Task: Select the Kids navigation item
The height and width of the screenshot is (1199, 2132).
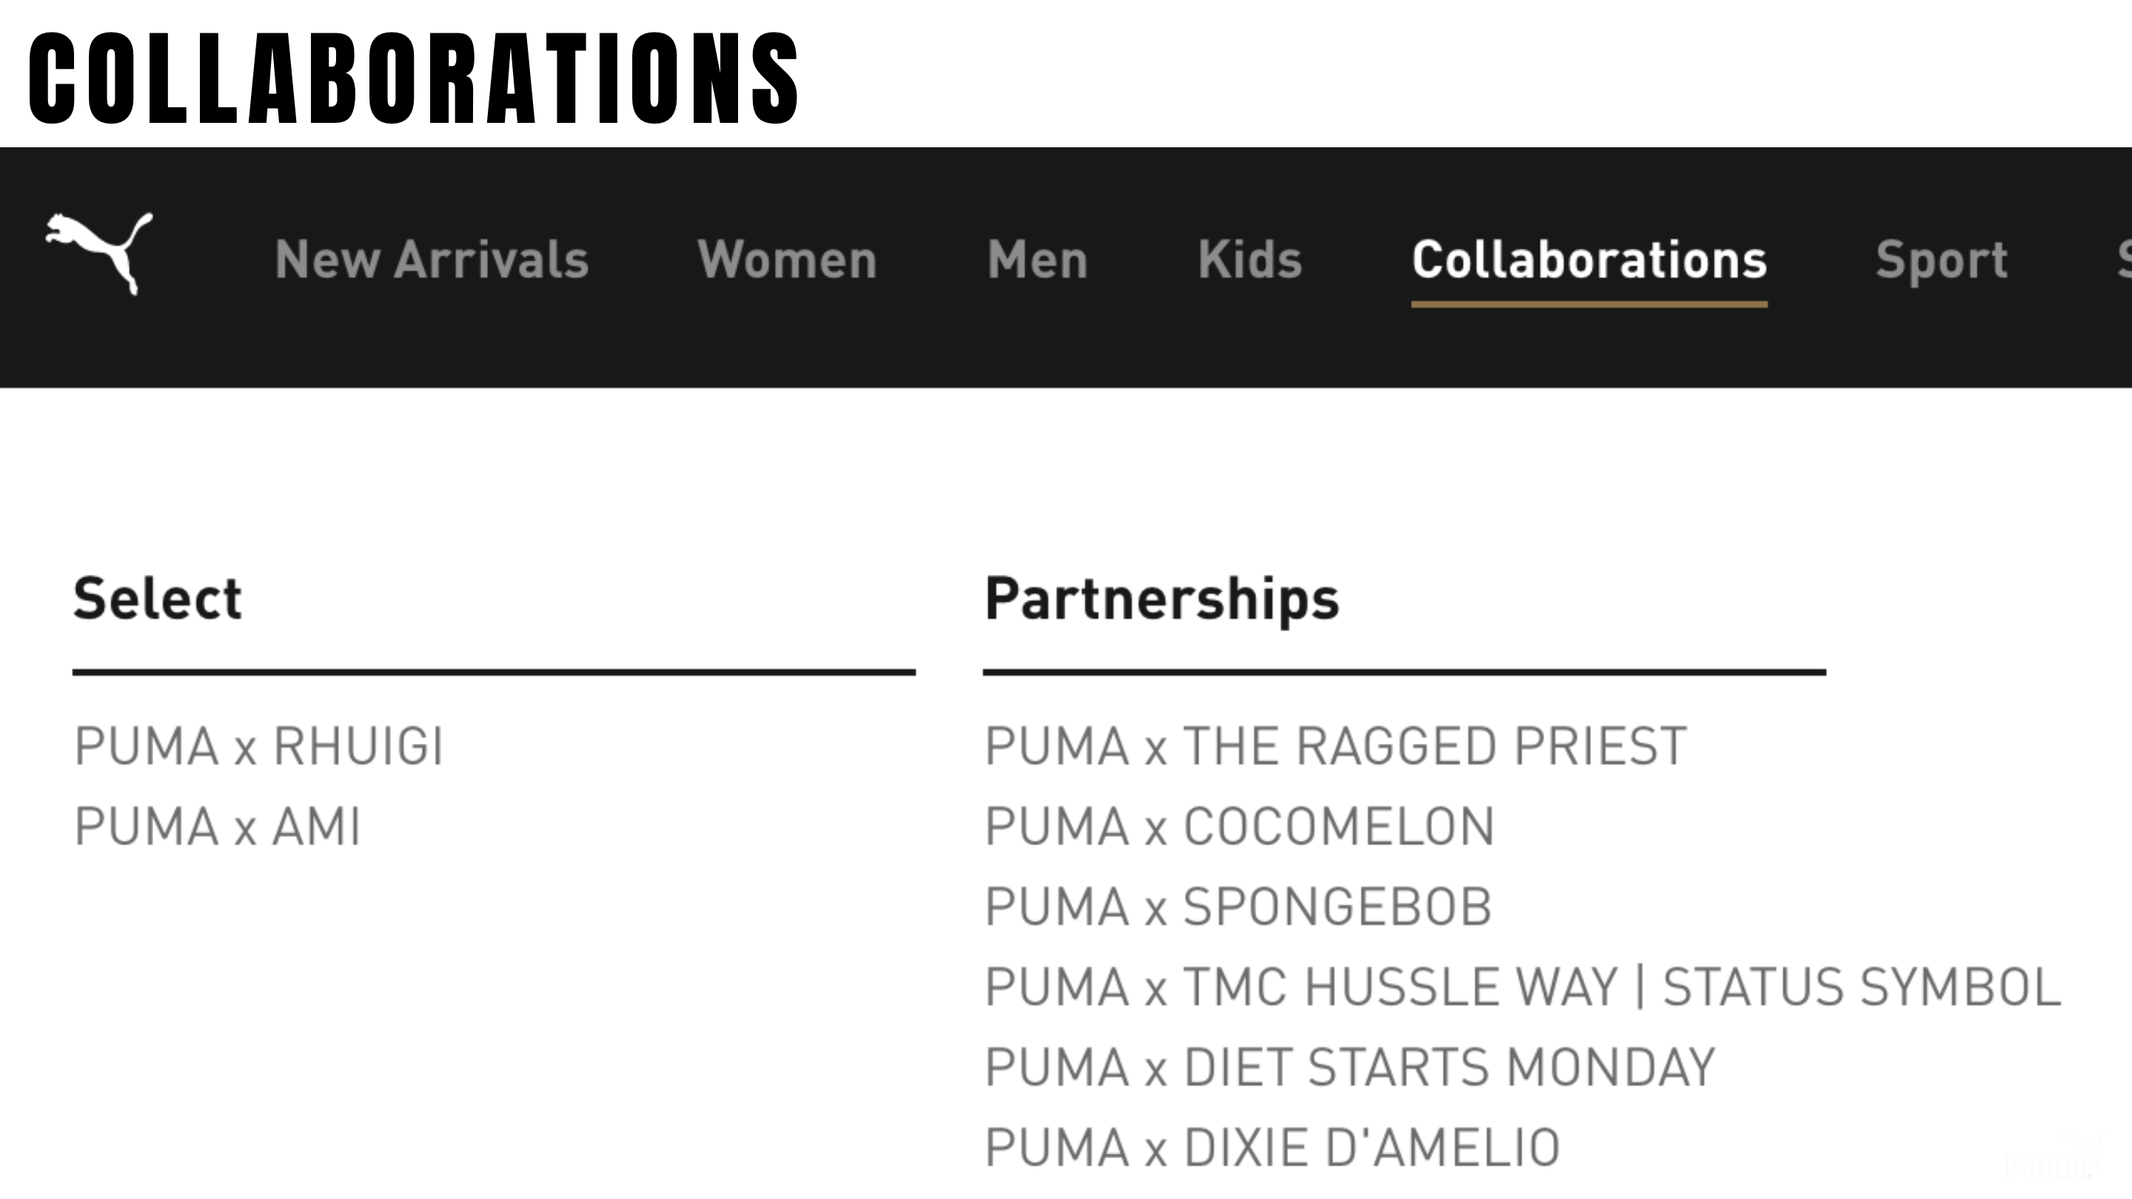Action: [1250, 260]
